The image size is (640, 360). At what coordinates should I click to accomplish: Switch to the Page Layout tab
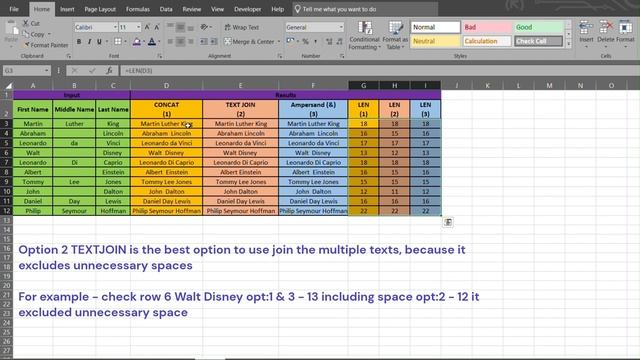(100, 9)
